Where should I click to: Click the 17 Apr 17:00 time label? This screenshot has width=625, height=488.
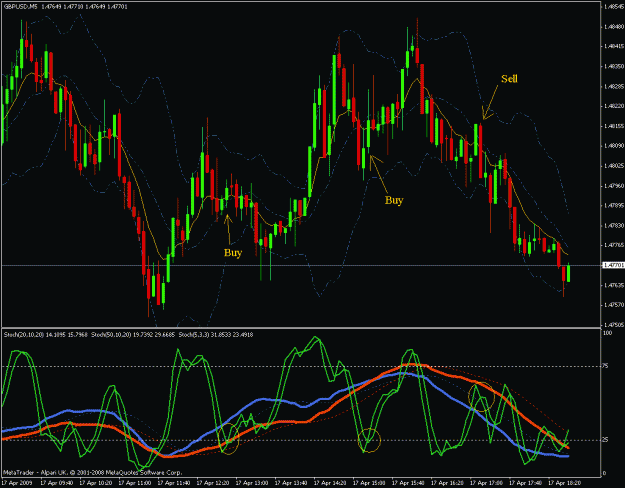tap(486, 483)
